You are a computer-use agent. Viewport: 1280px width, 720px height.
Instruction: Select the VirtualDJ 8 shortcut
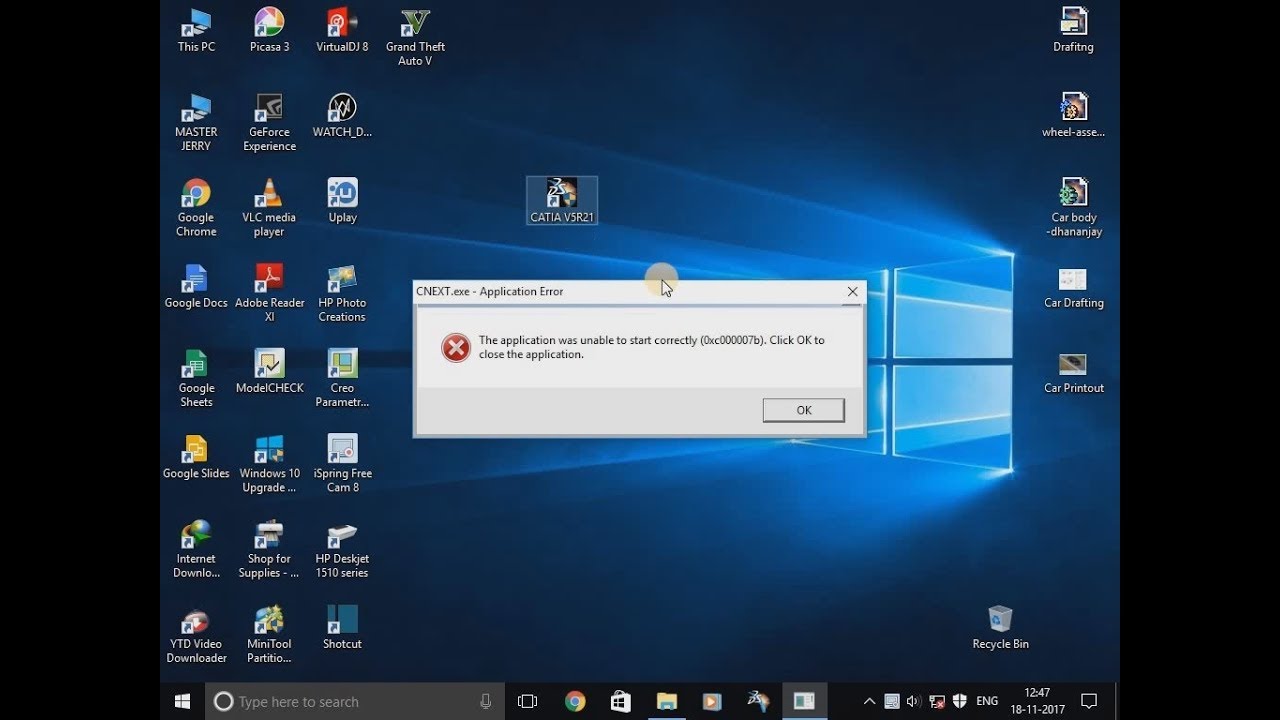click(342, 30)
